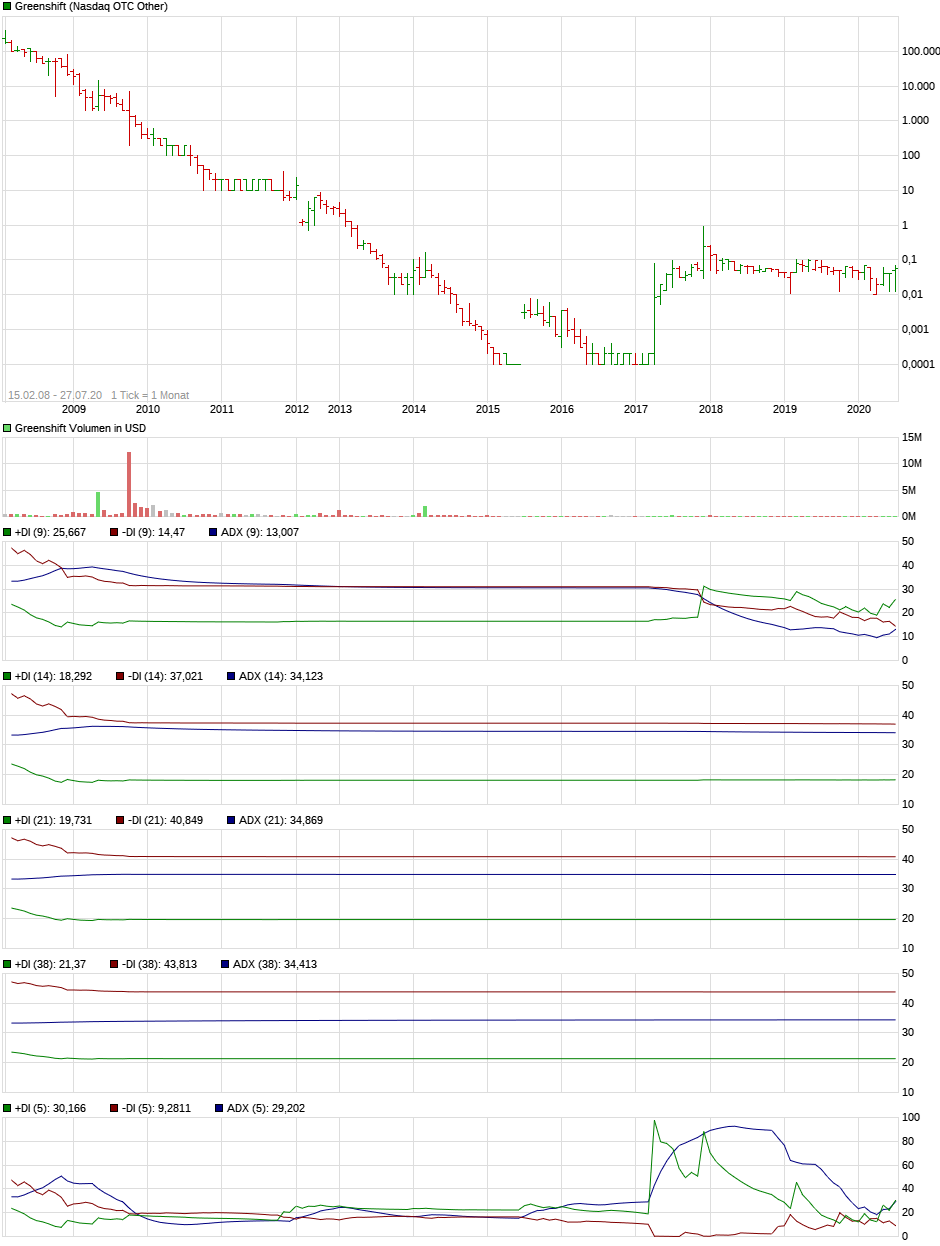Viewport: 940px width, 1246px height.
Task: Click the green swatch beside Greenshift Volumen in USD
Action: [7, 428]
